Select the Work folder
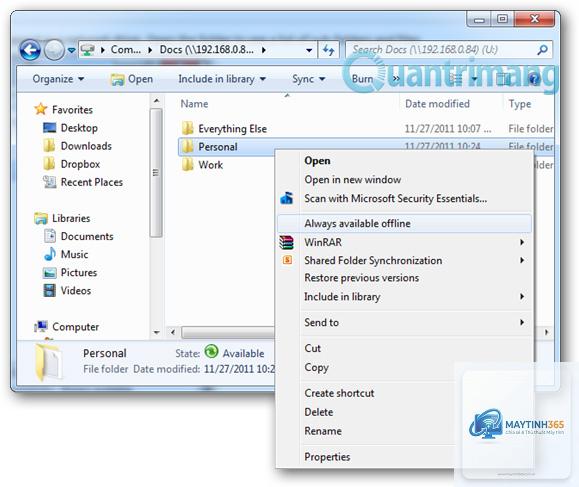579x487 pixels. 210,165
